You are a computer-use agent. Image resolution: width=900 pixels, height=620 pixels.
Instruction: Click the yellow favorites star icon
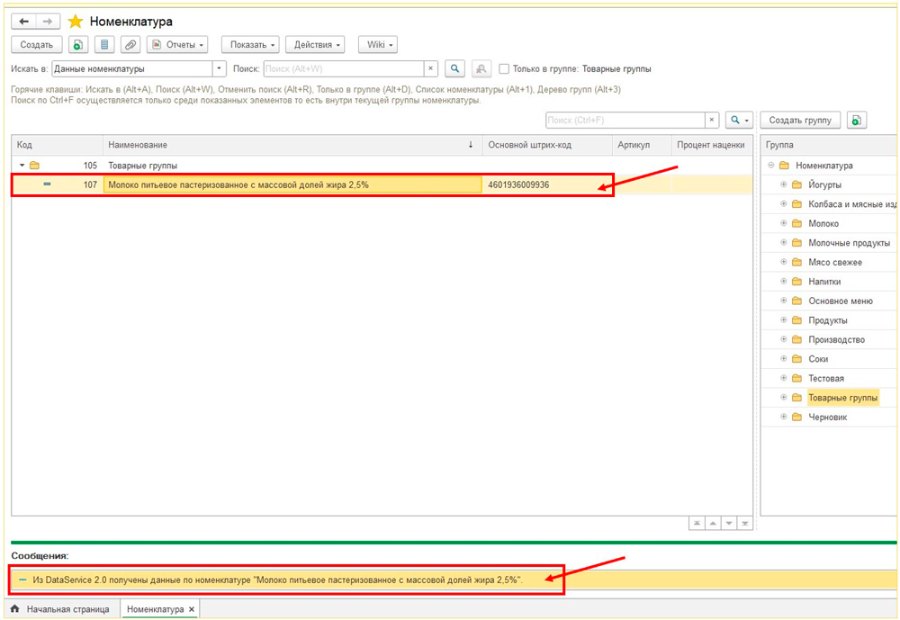[x=75, y=22]
